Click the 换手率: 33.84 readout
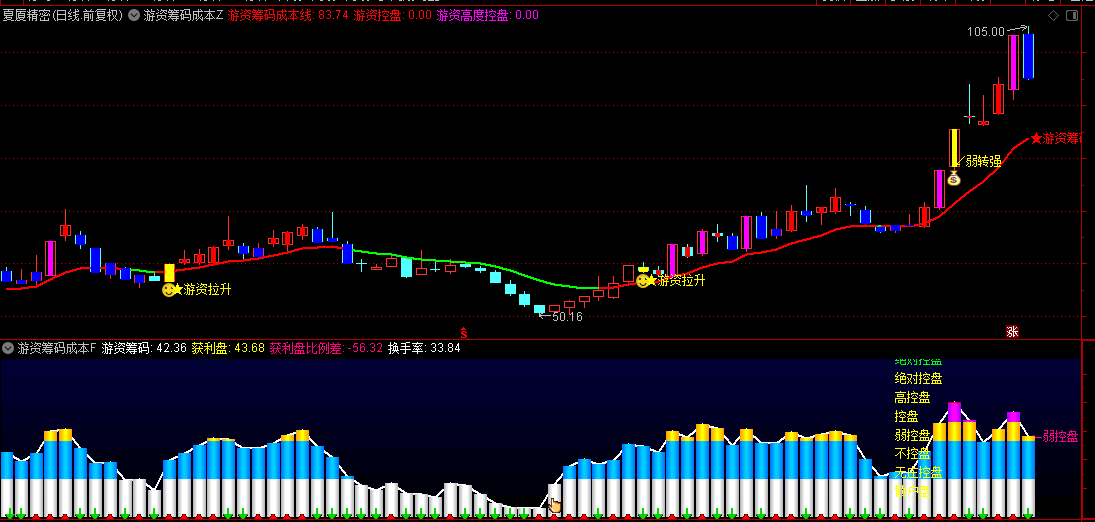Viewport: 1095px width, 522px height. 425,348
